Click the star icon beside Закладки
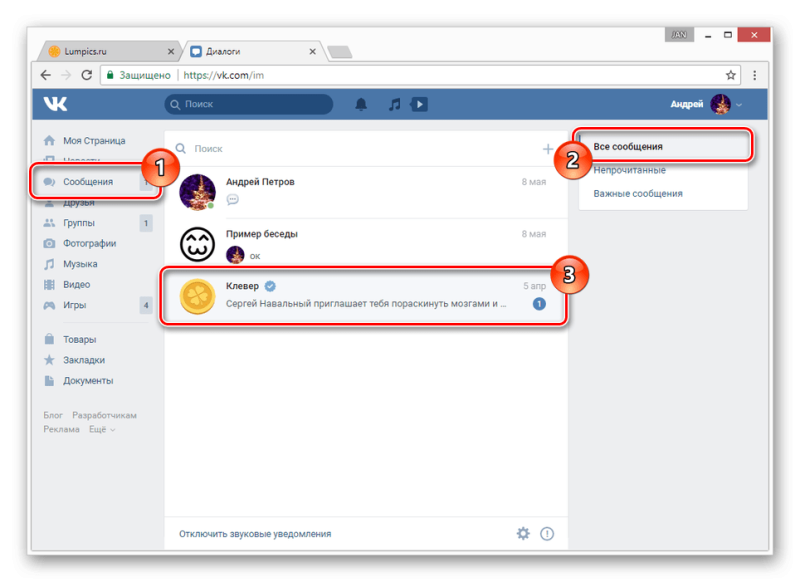This screenshot has width=800, height=582. 49,360
